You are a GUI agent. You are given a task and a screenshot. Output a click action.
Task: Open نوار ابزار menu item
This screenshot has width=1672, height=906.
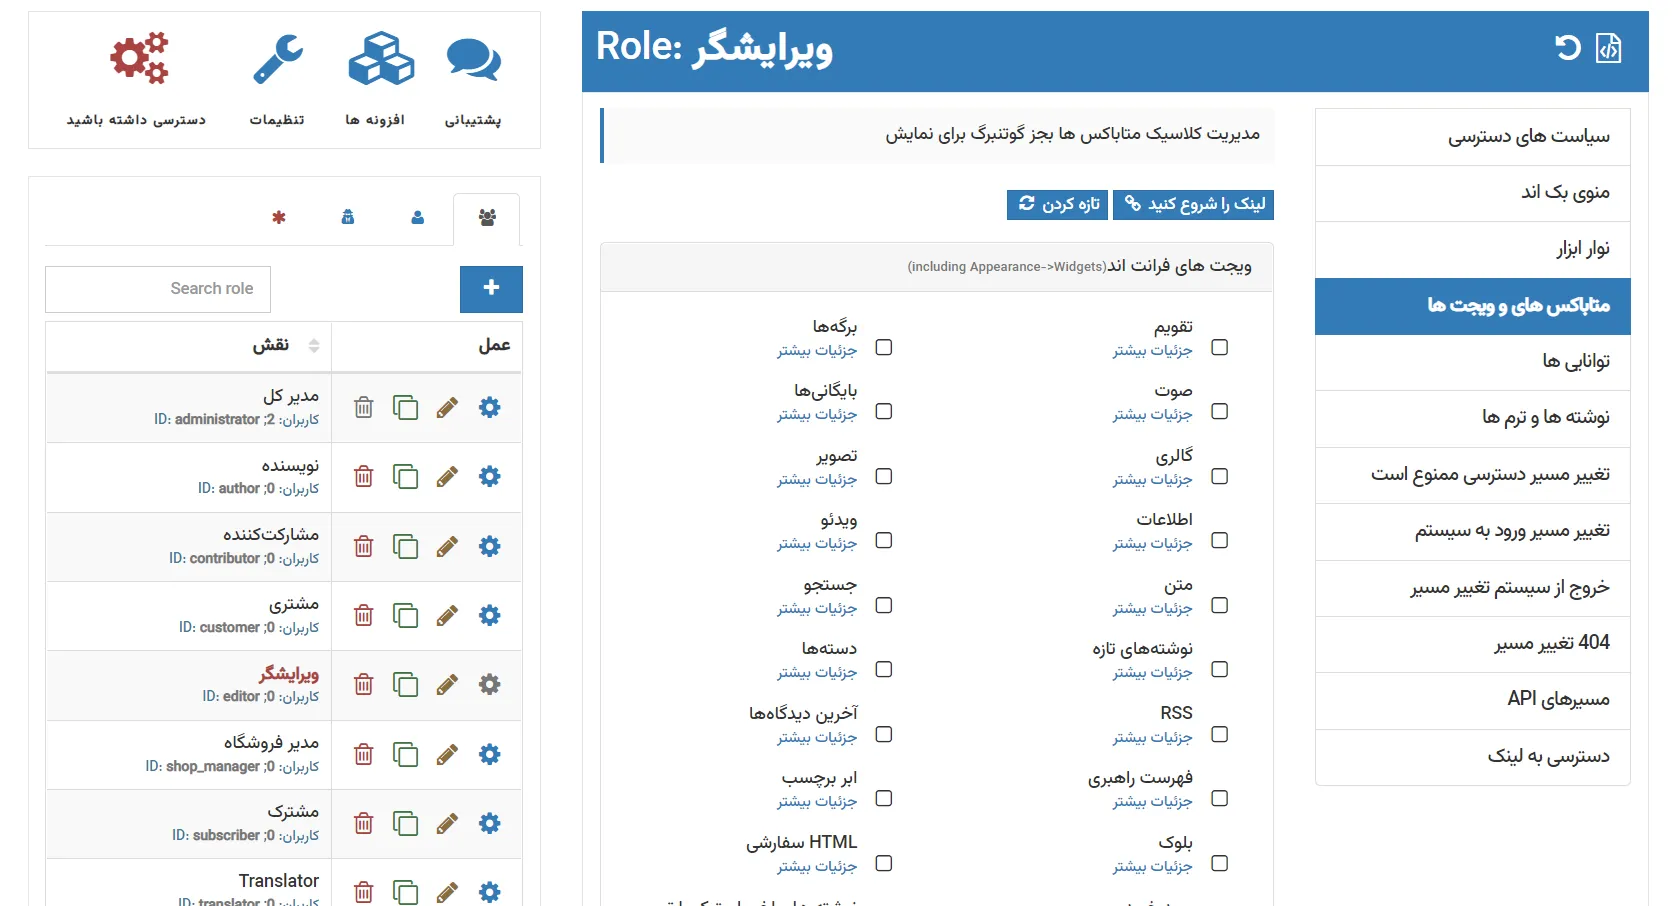click(x=1473, y=249)
